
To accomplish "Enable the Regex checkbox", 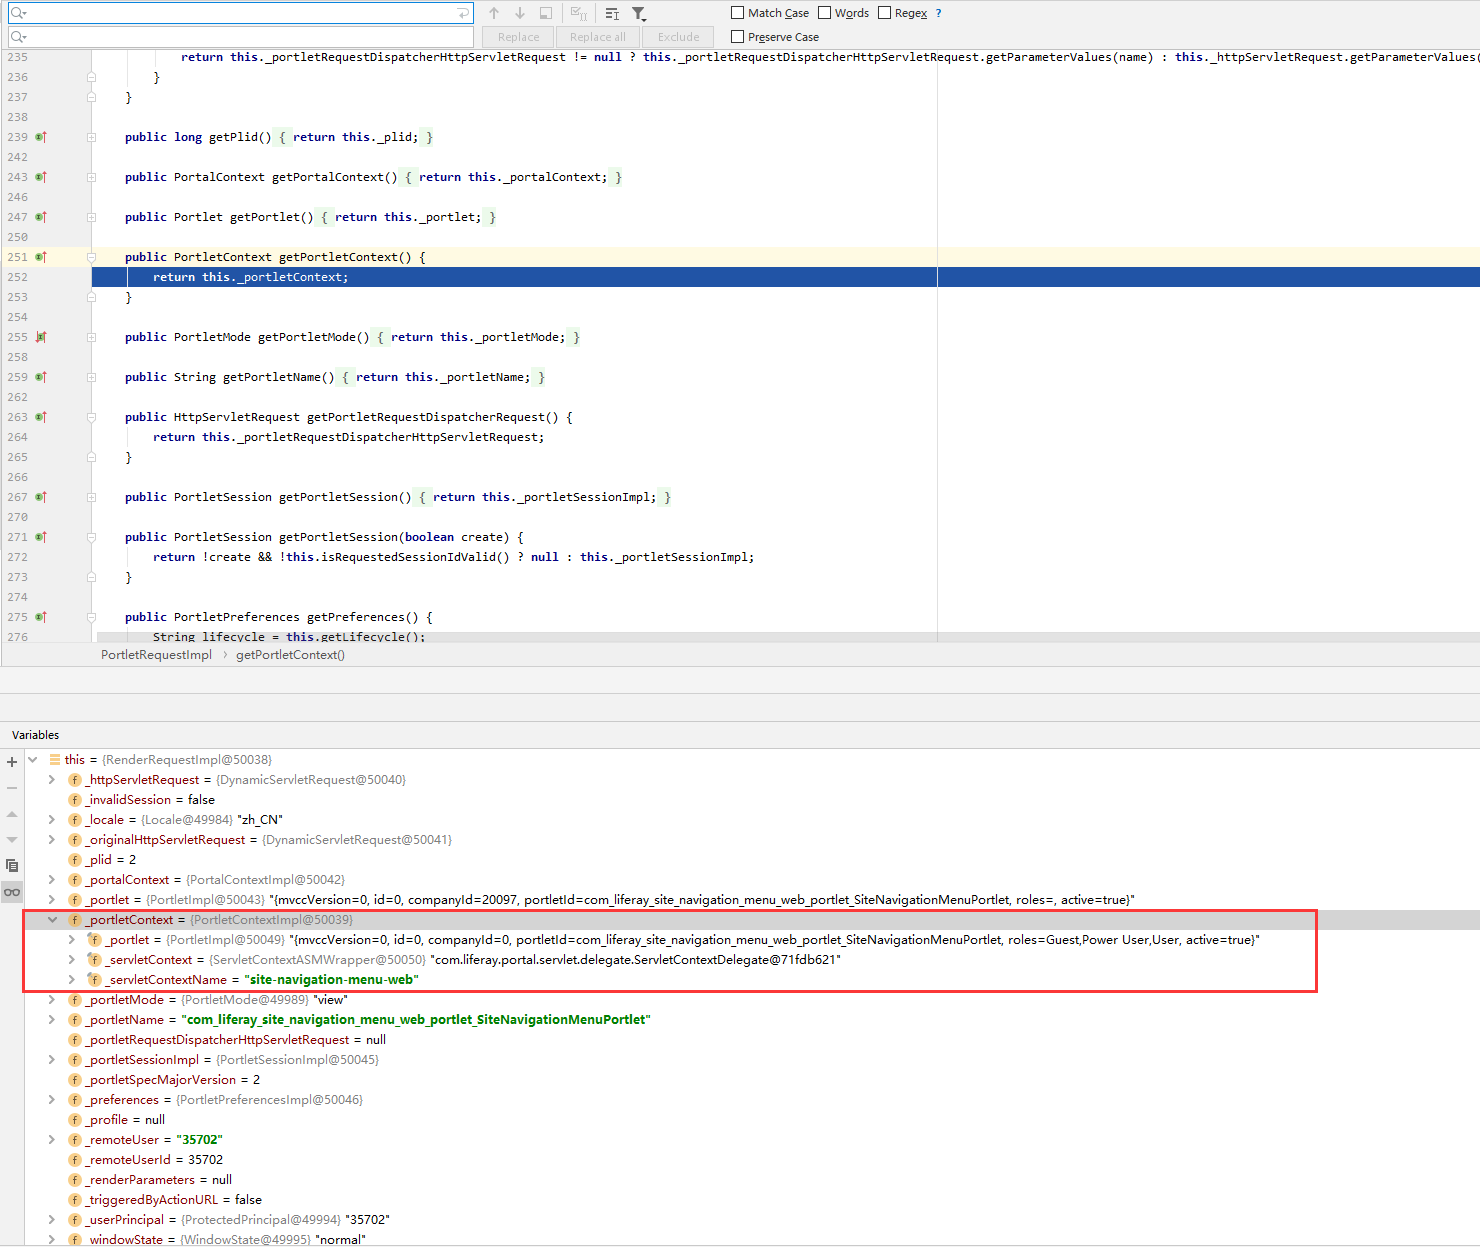I will [x=885, y=13].
